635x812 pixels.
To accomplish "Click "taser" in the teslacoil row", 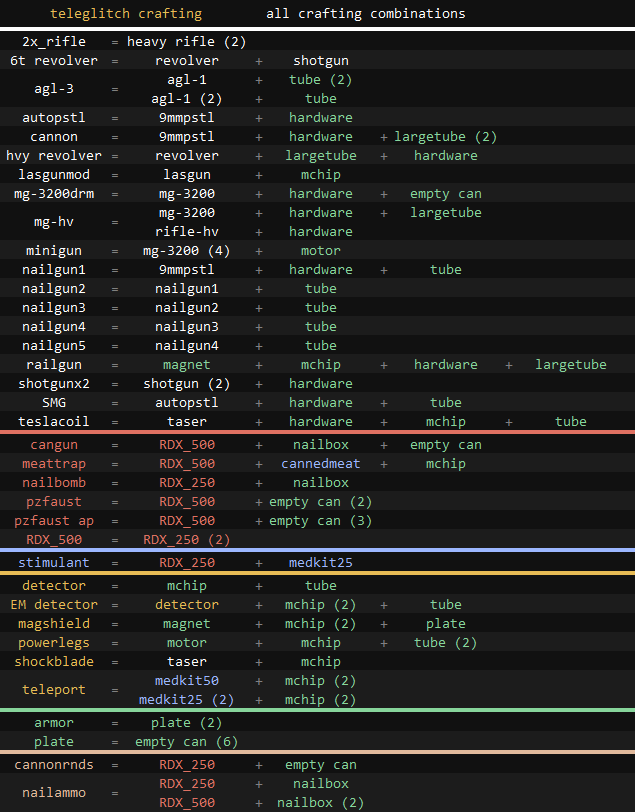I will (x=186, y=422).
